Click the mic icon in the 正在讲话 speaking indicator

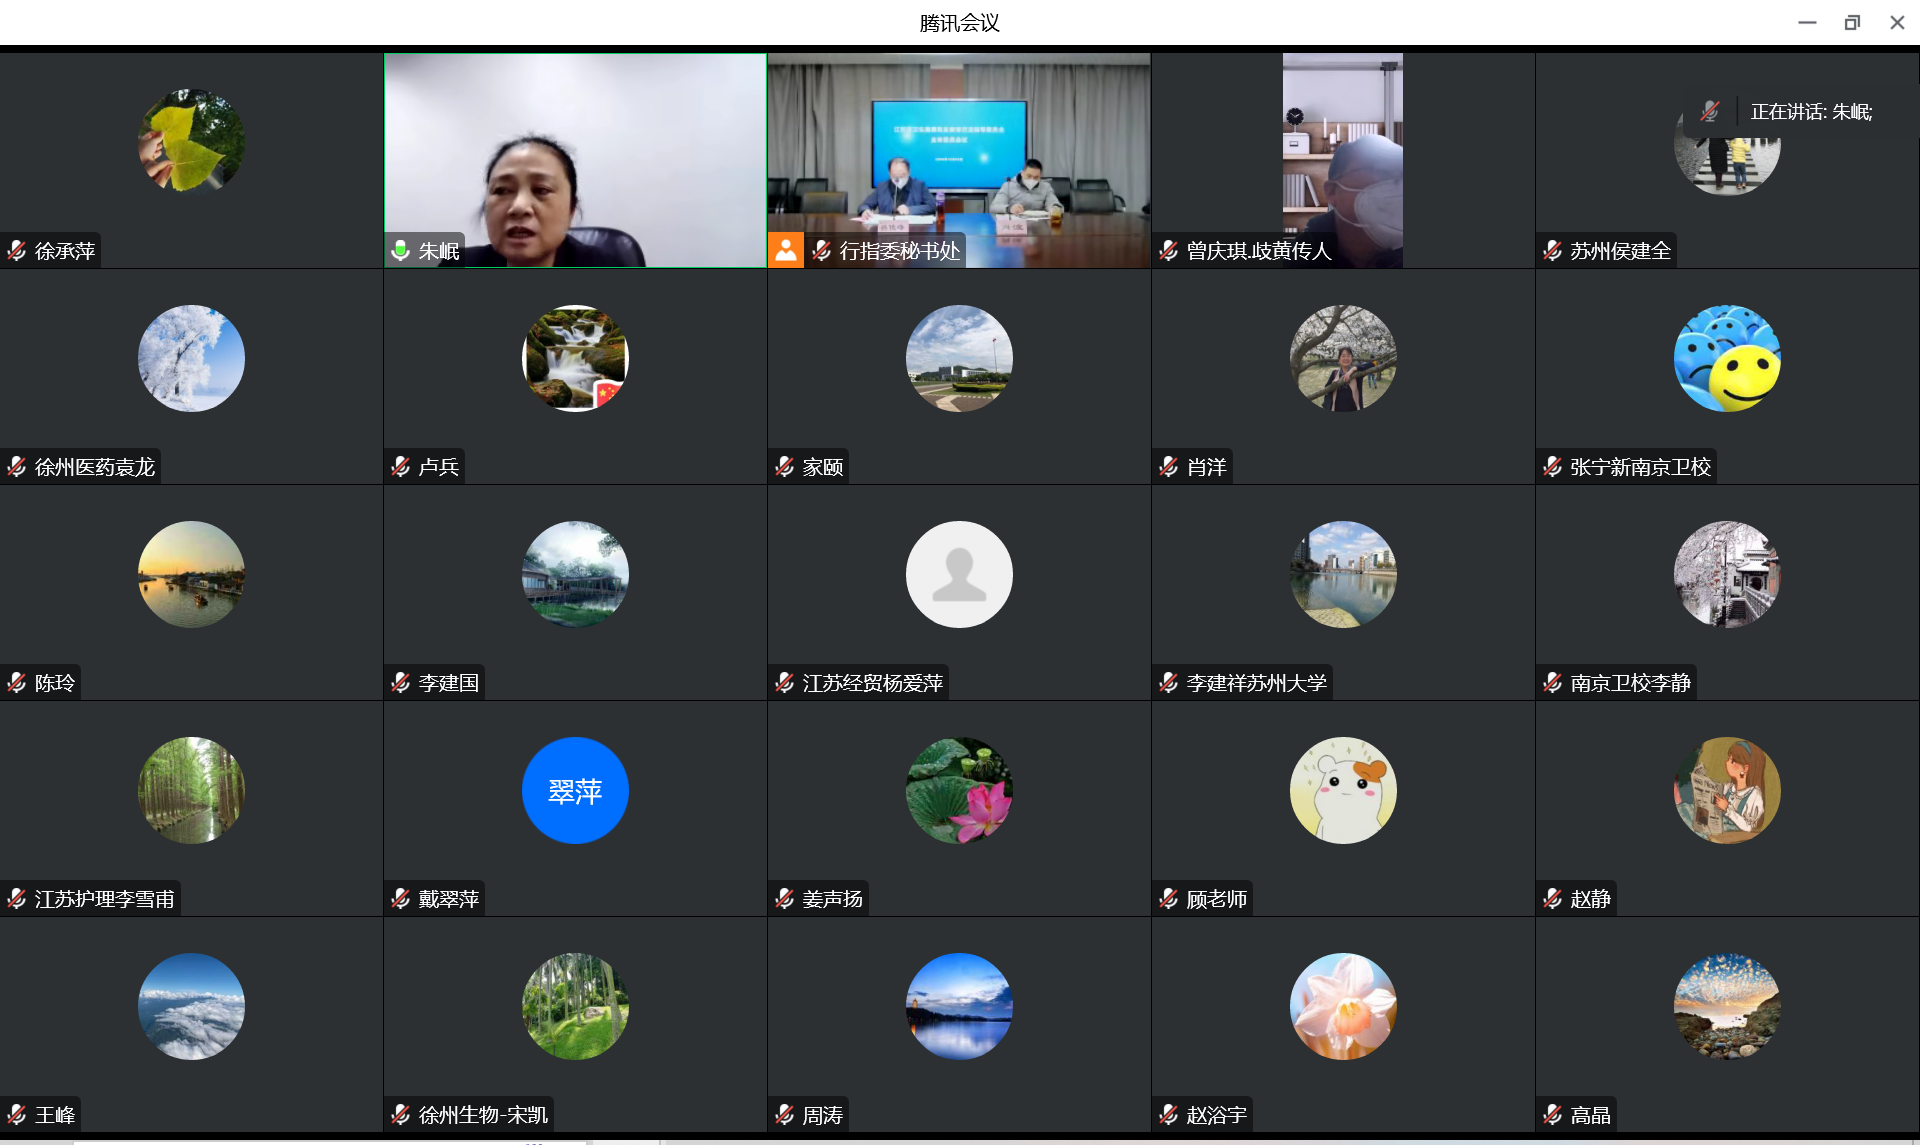(x=1710, y=111)
